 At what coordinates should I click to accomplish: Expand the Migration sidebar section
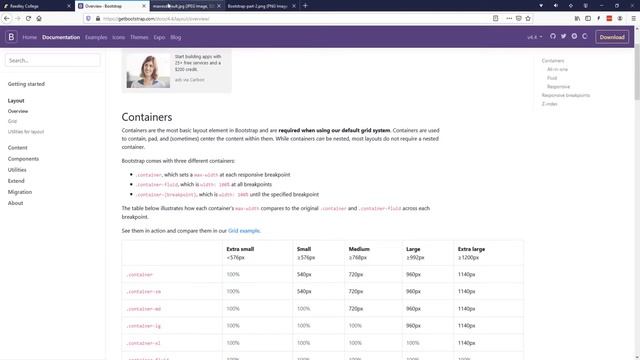coord(20,192)
